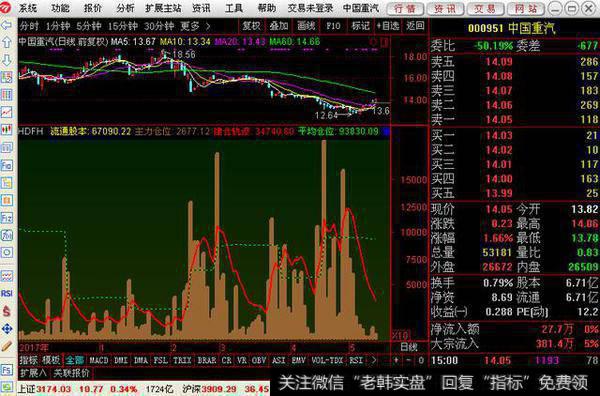Open the 分析 menu
Viewport: 600px width, 396px height.
pyautogui.click(x=126, y=8)
